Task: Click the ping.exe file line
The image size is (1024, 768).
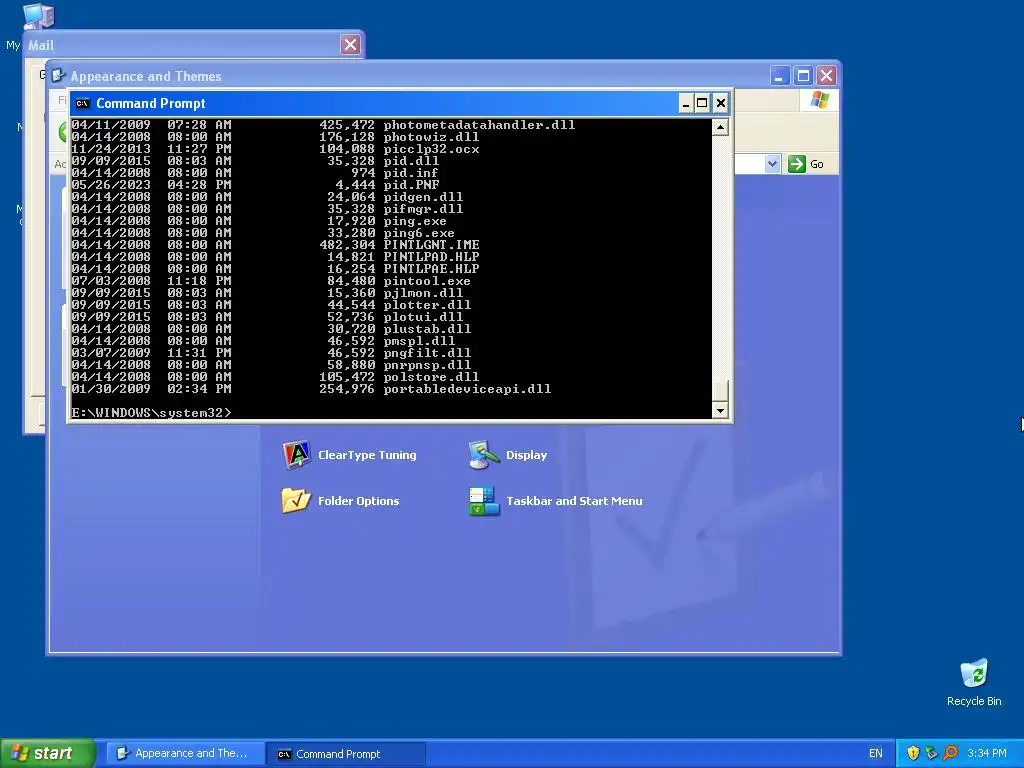Action: (x=259, y=221)
